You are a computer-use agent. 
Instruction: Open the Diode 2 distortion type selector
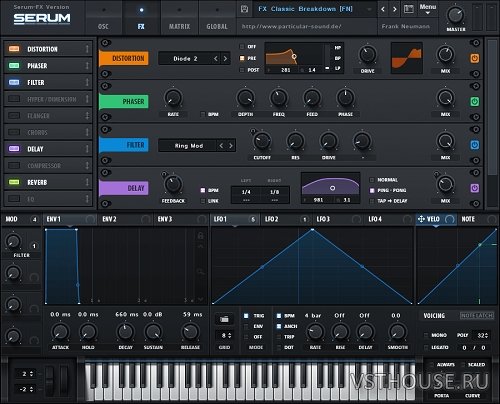pyautogui.click(x=185, y=59)
